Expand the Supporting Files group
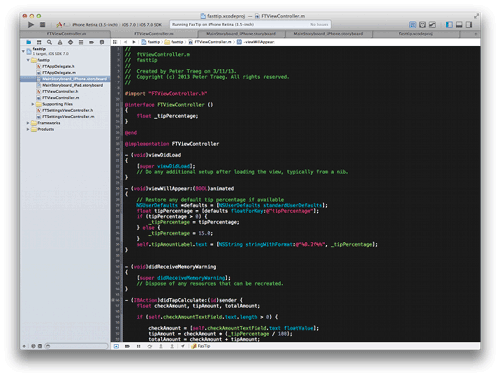Screen dimensions: 500x377 pyautogui.click(x=33, y=104)
